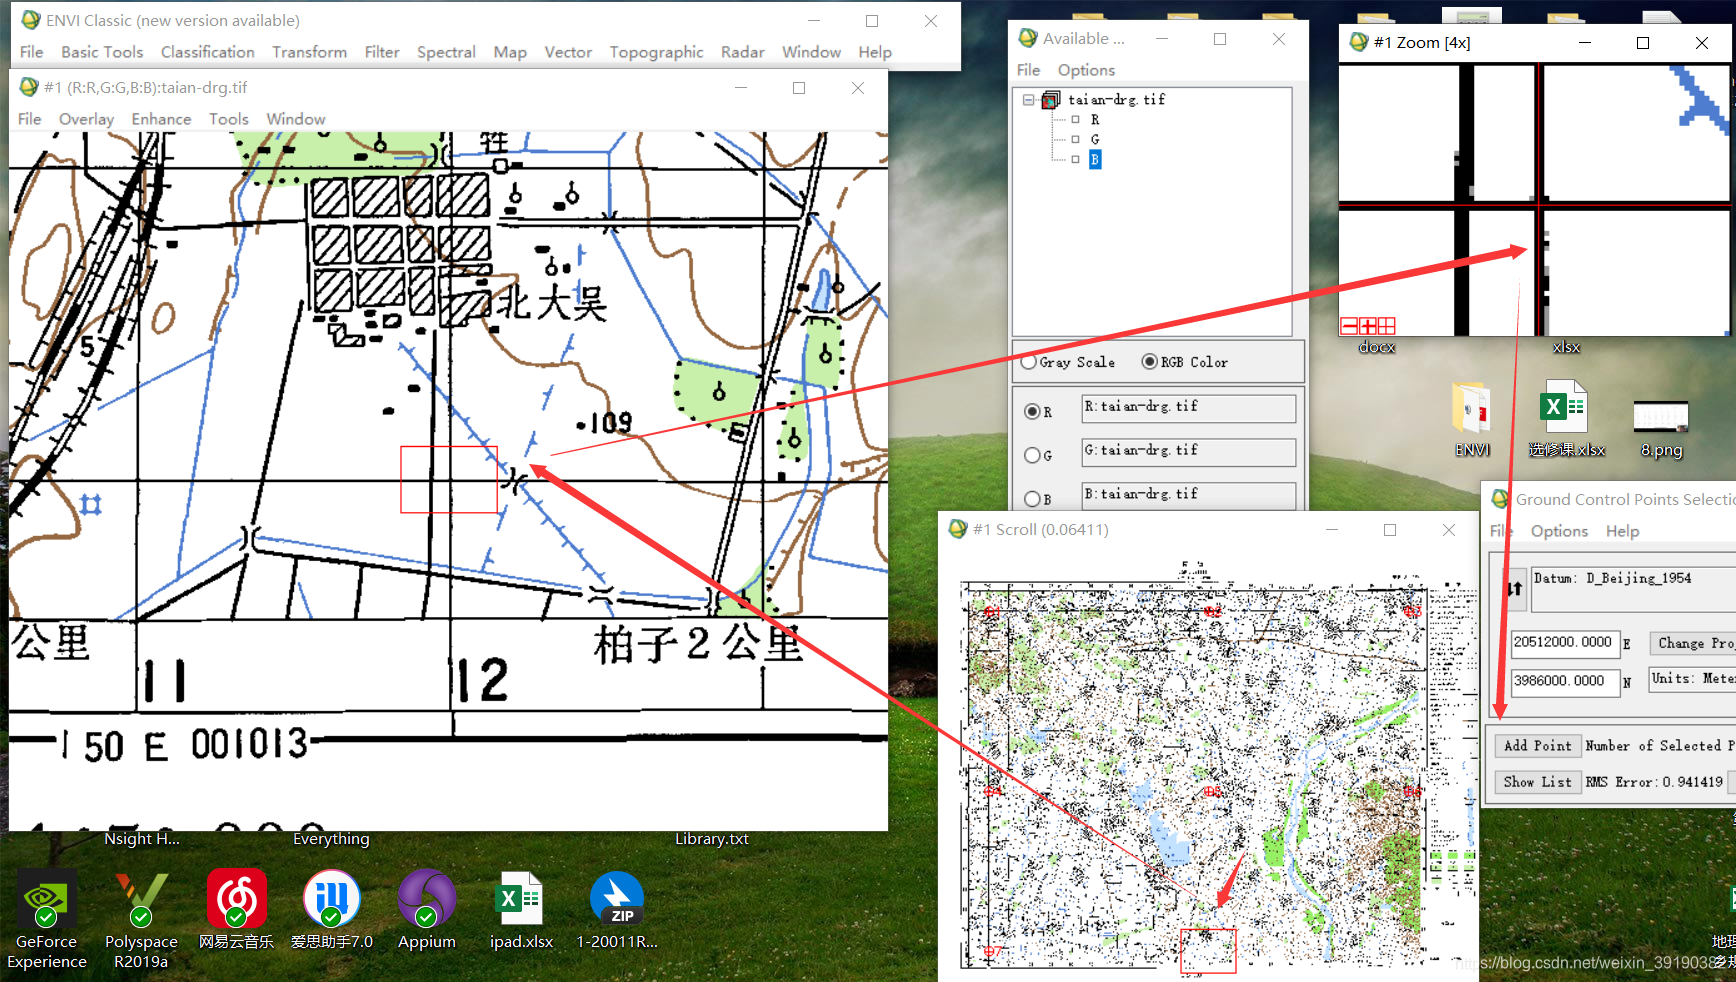Select the G band radio button
1736x982 pixels.
click(1032, 455)
